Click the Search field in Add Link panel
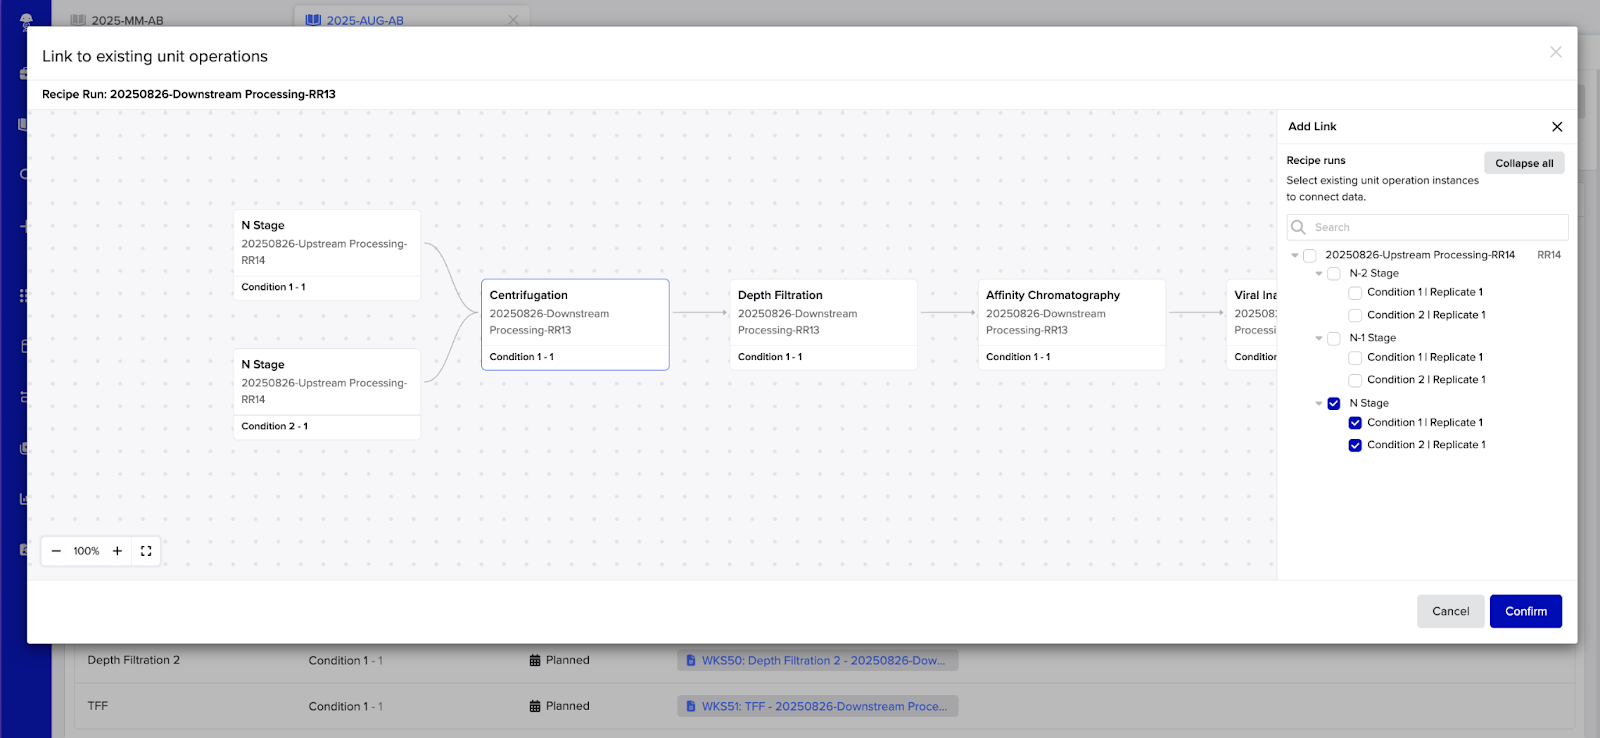The width and height of the screenshot is (1600, 738). point(1437,227)
